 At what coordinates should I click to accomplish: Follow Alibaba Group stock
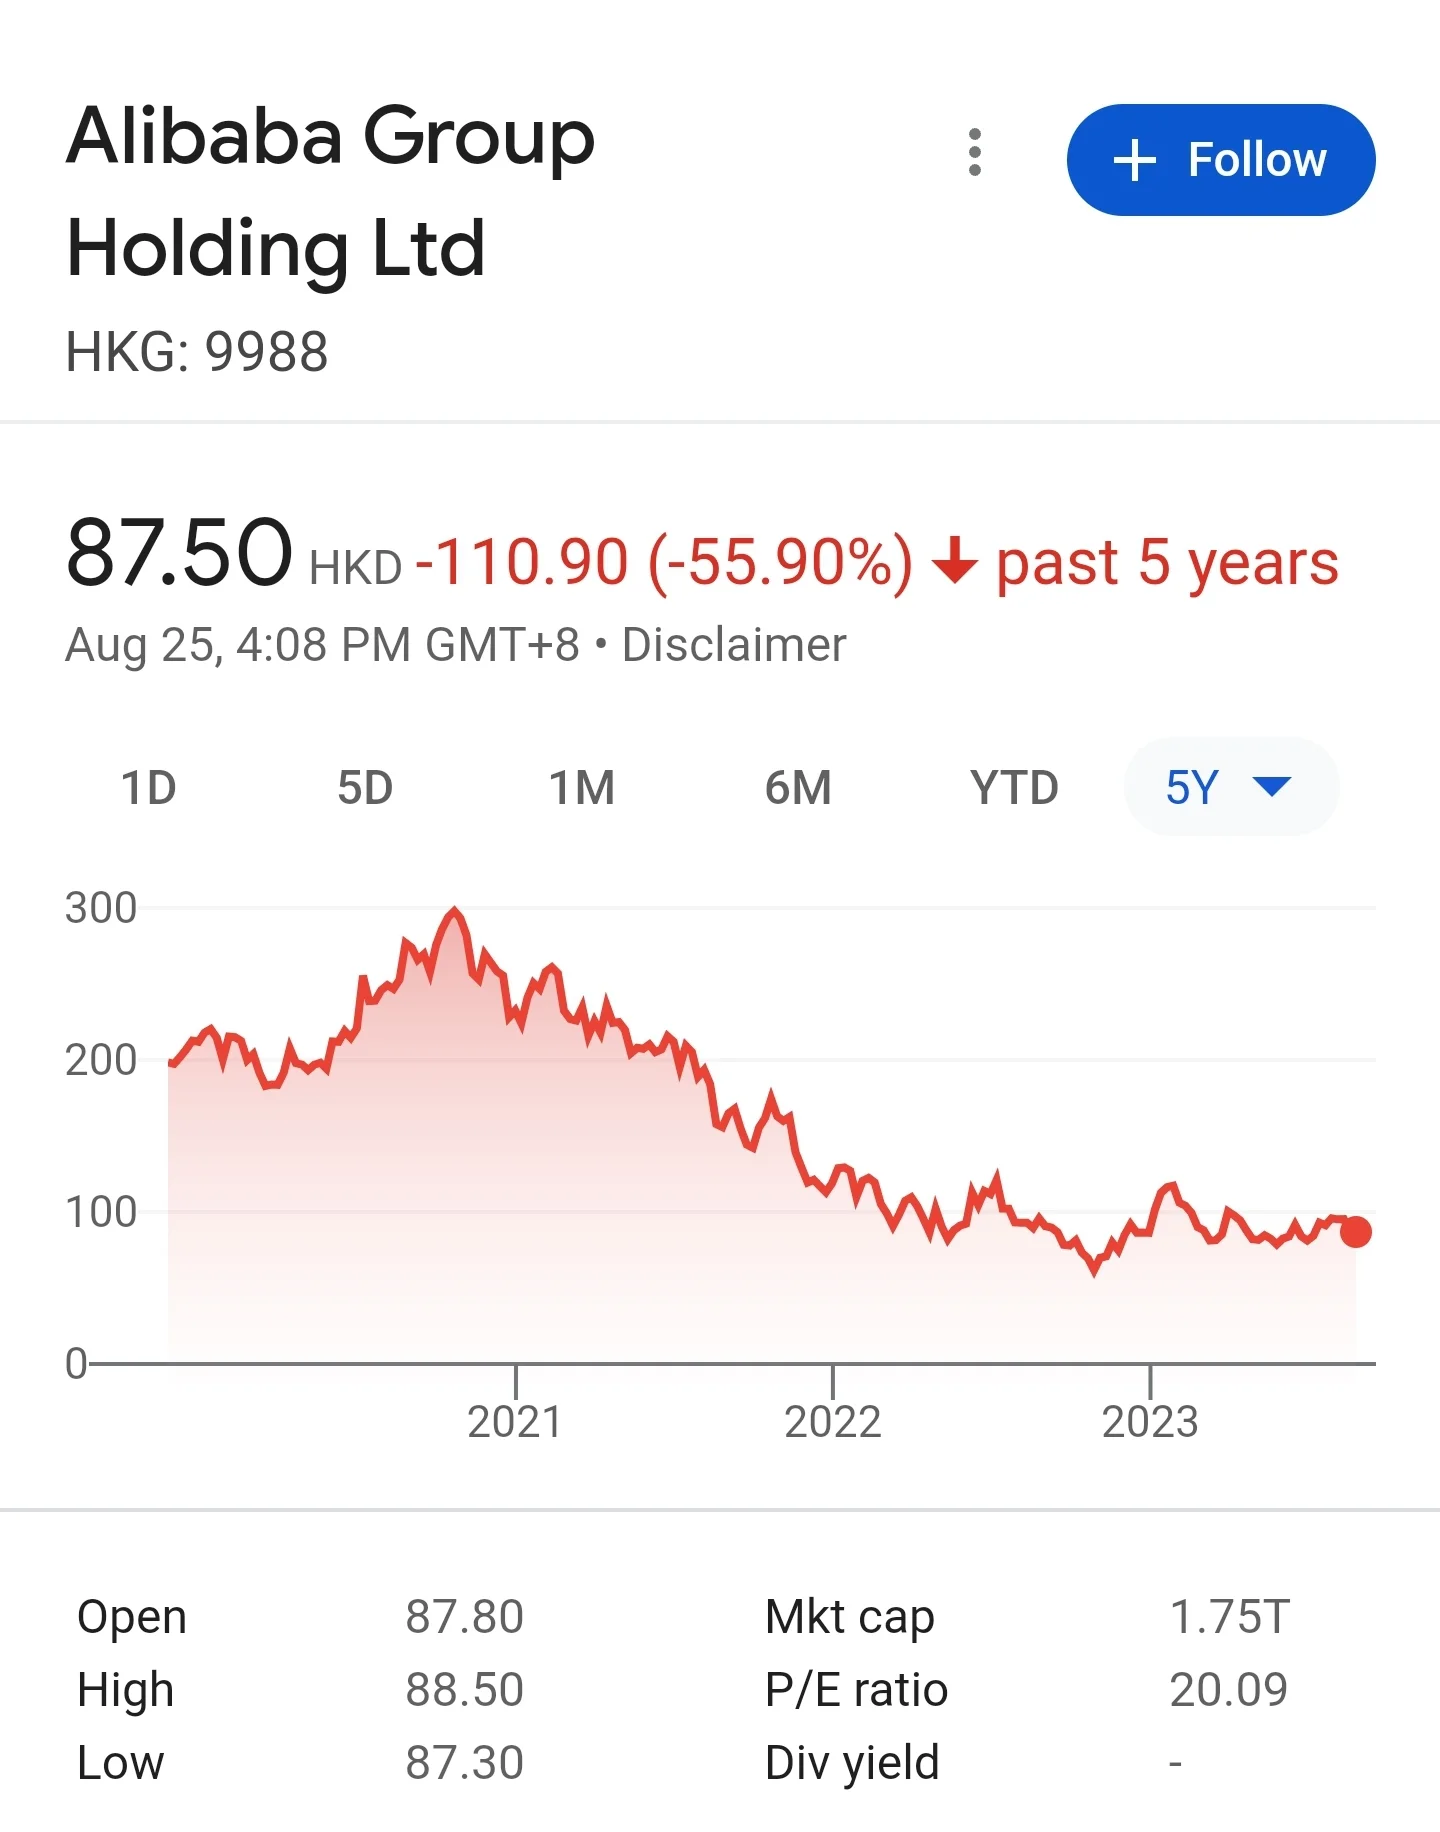(x=1221, y=160)
